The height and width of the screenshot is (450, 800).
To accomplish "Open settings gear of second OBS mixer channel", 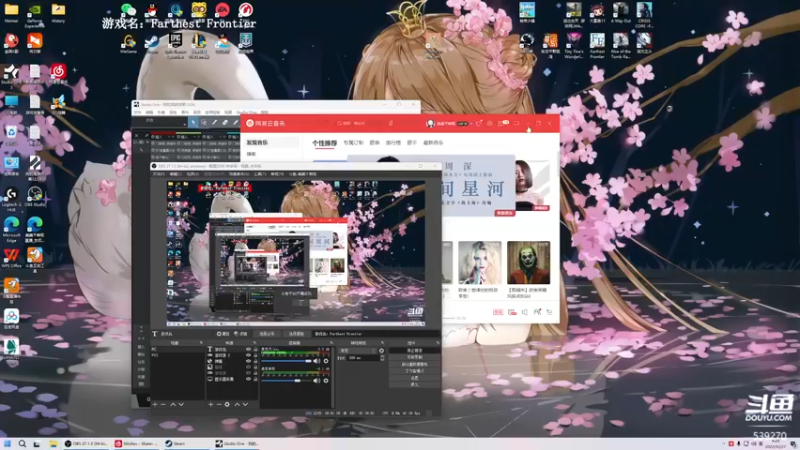I will (326, 381).
